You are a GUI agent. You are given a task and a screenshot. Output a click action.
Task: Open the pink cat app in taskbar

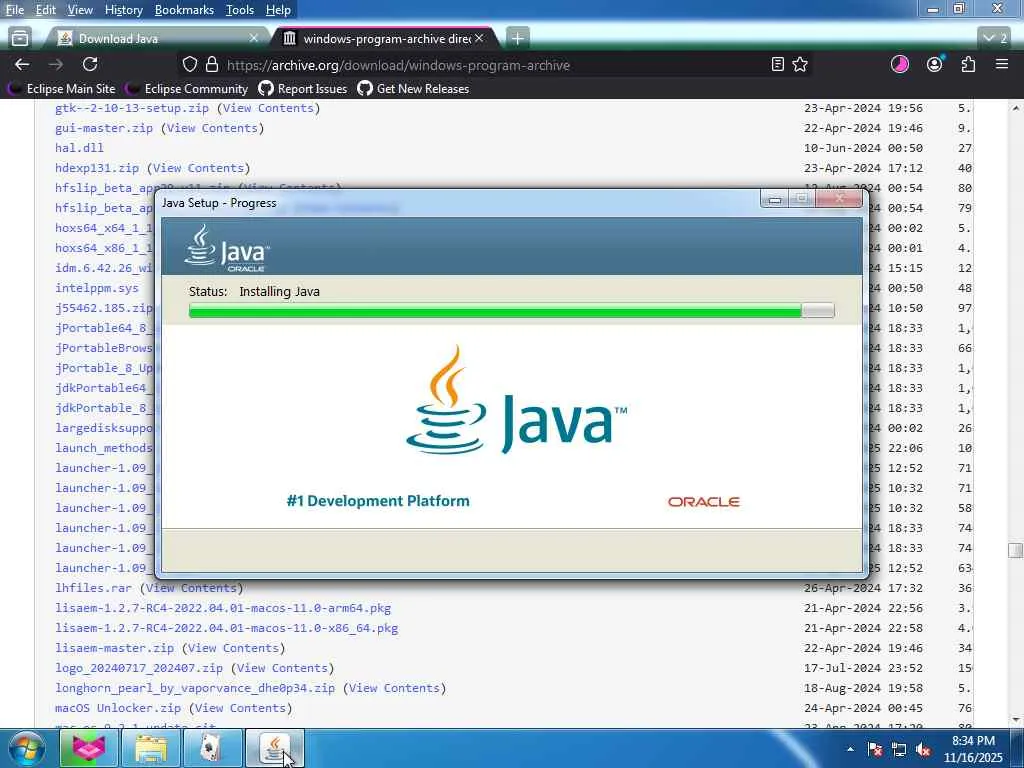pos(88,748)
